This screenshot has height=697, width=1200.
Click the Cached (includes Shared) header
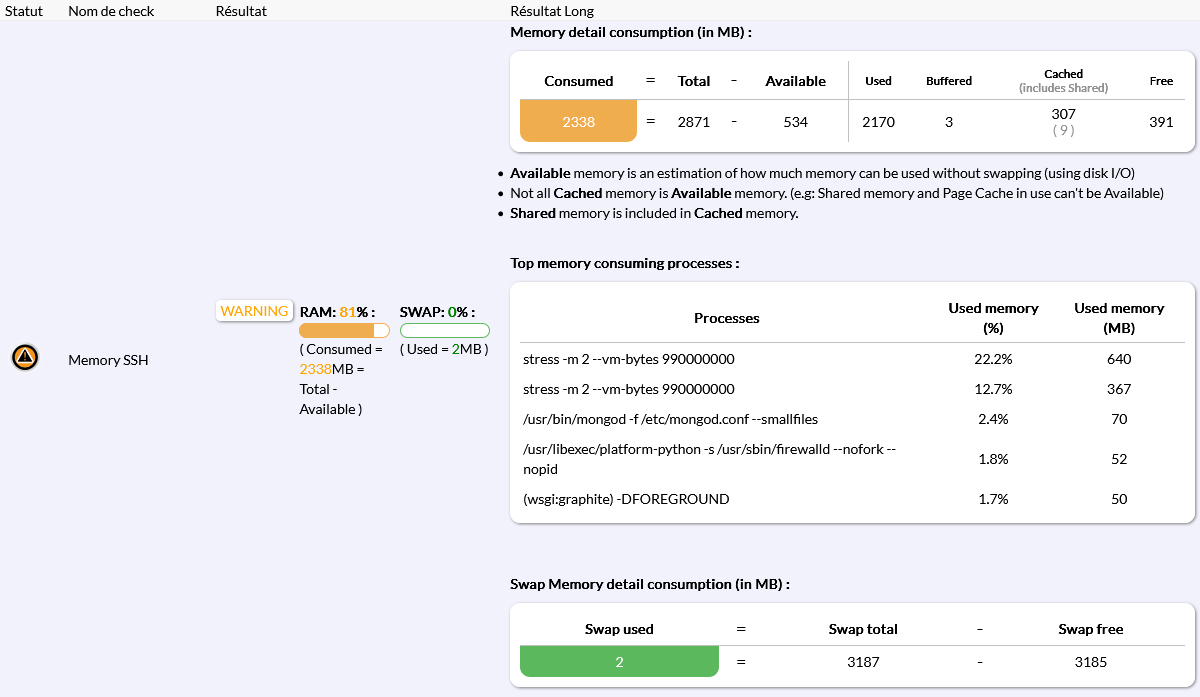[x=1063, y=80]
